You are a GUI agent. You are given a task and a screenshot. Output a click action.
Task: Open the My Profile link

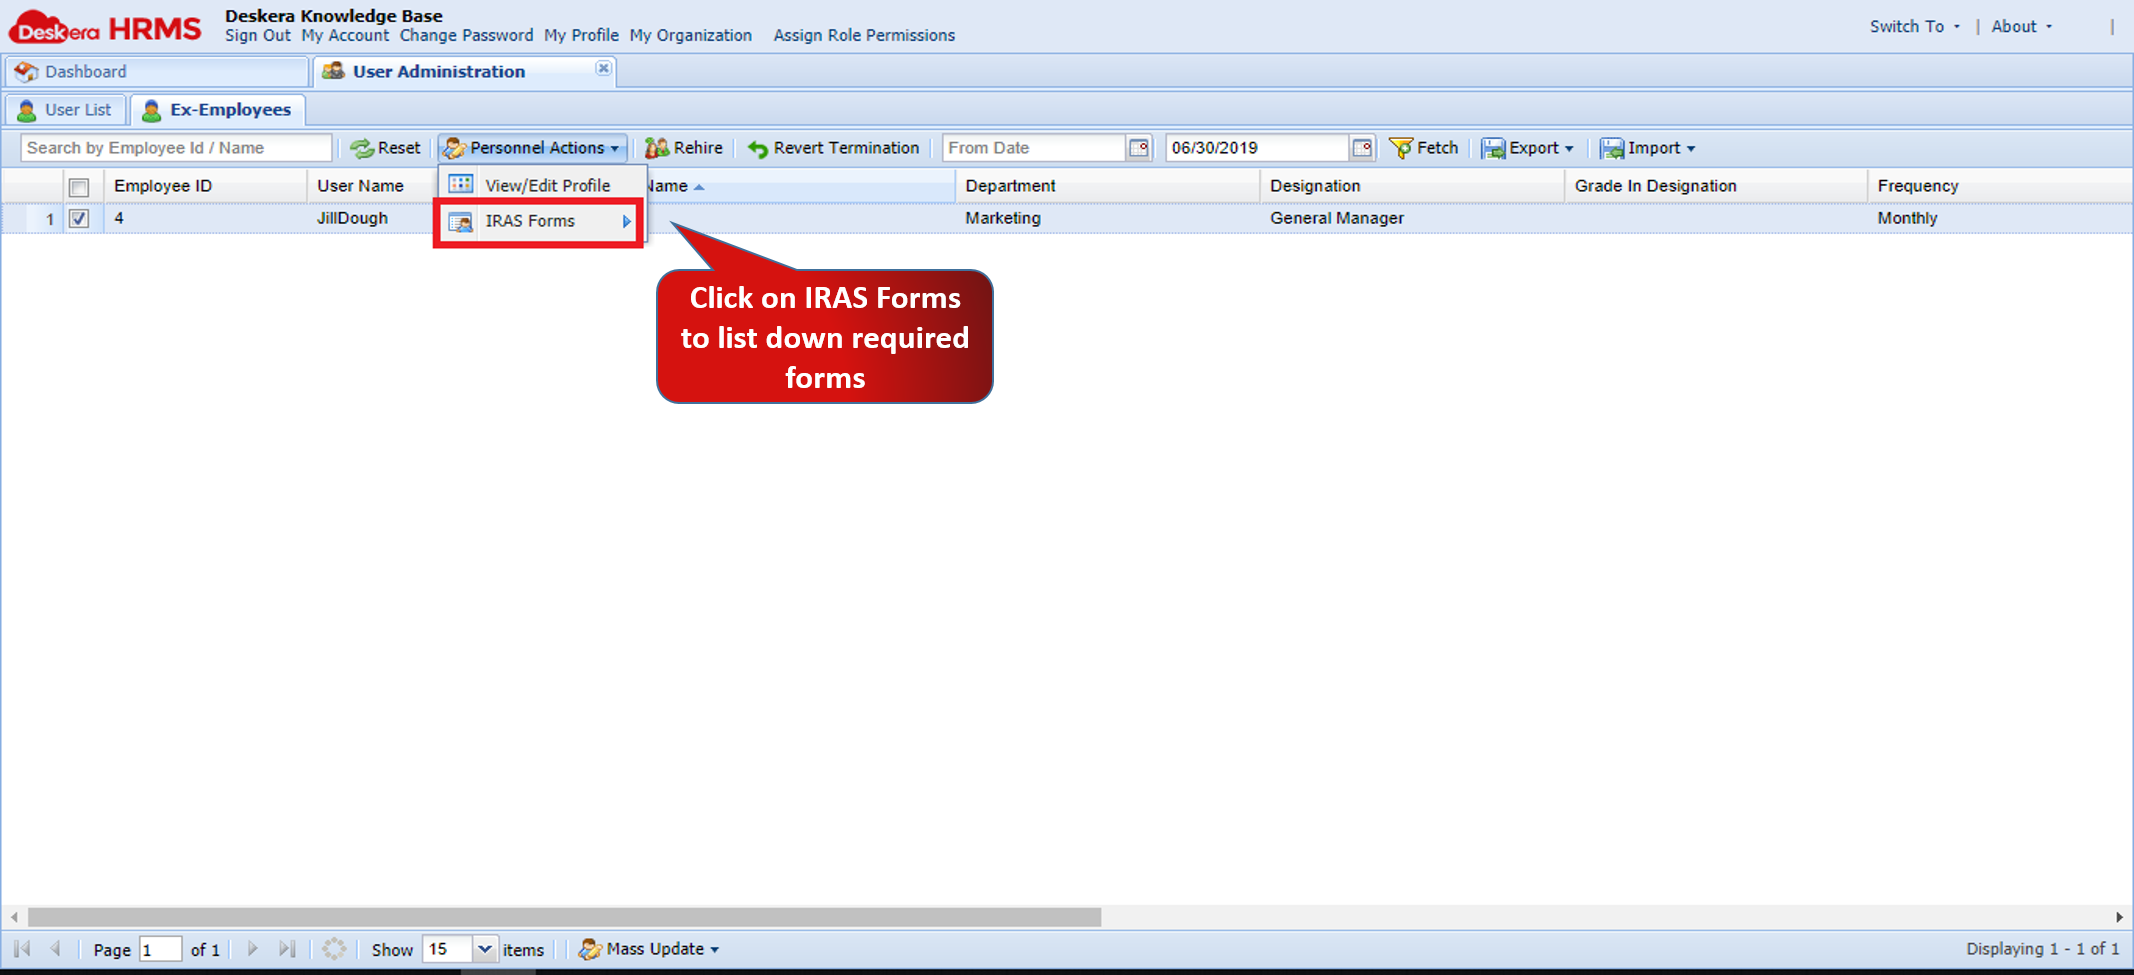click(x=581, y=36)
